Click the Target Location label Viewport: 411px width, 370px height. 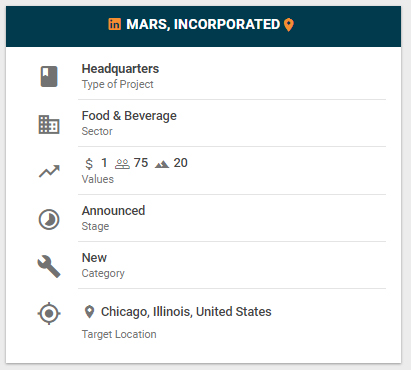click(x=119, y=334)
